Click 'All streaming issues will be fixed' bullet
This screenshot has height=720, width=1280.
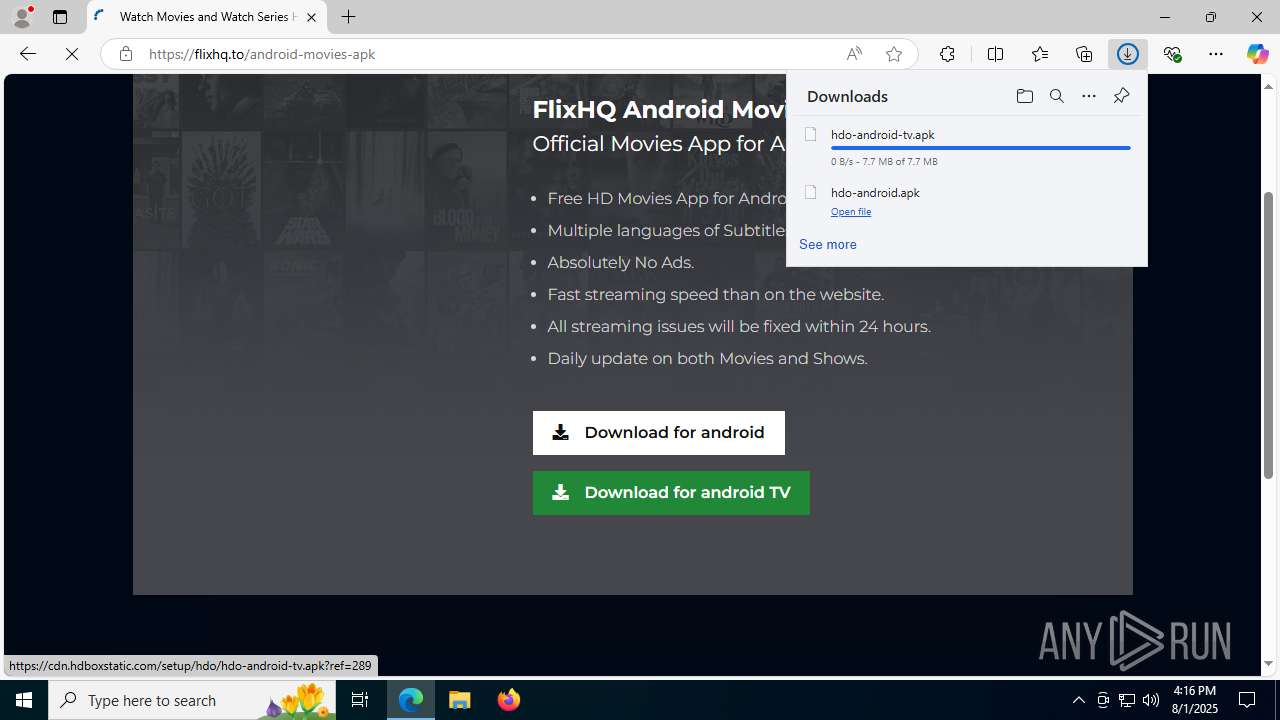[x=739, y=326]
